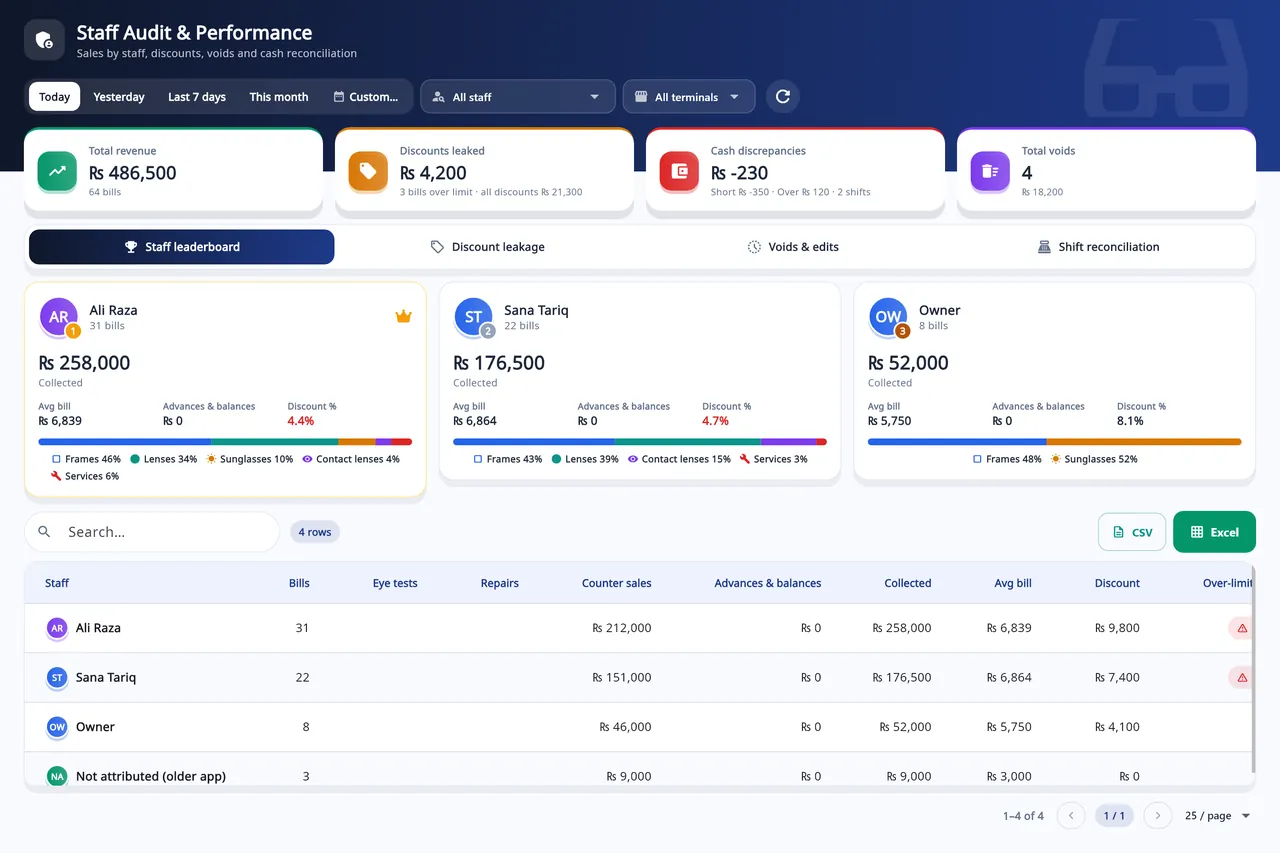This screenshot has height=853, width=1280.
Task: Open the Custom date range picker
Action: click(x=366, y=97)
